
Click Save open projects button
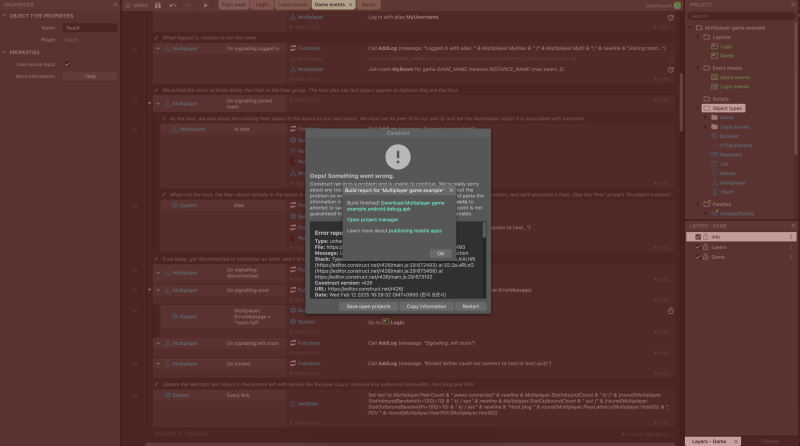368,307
